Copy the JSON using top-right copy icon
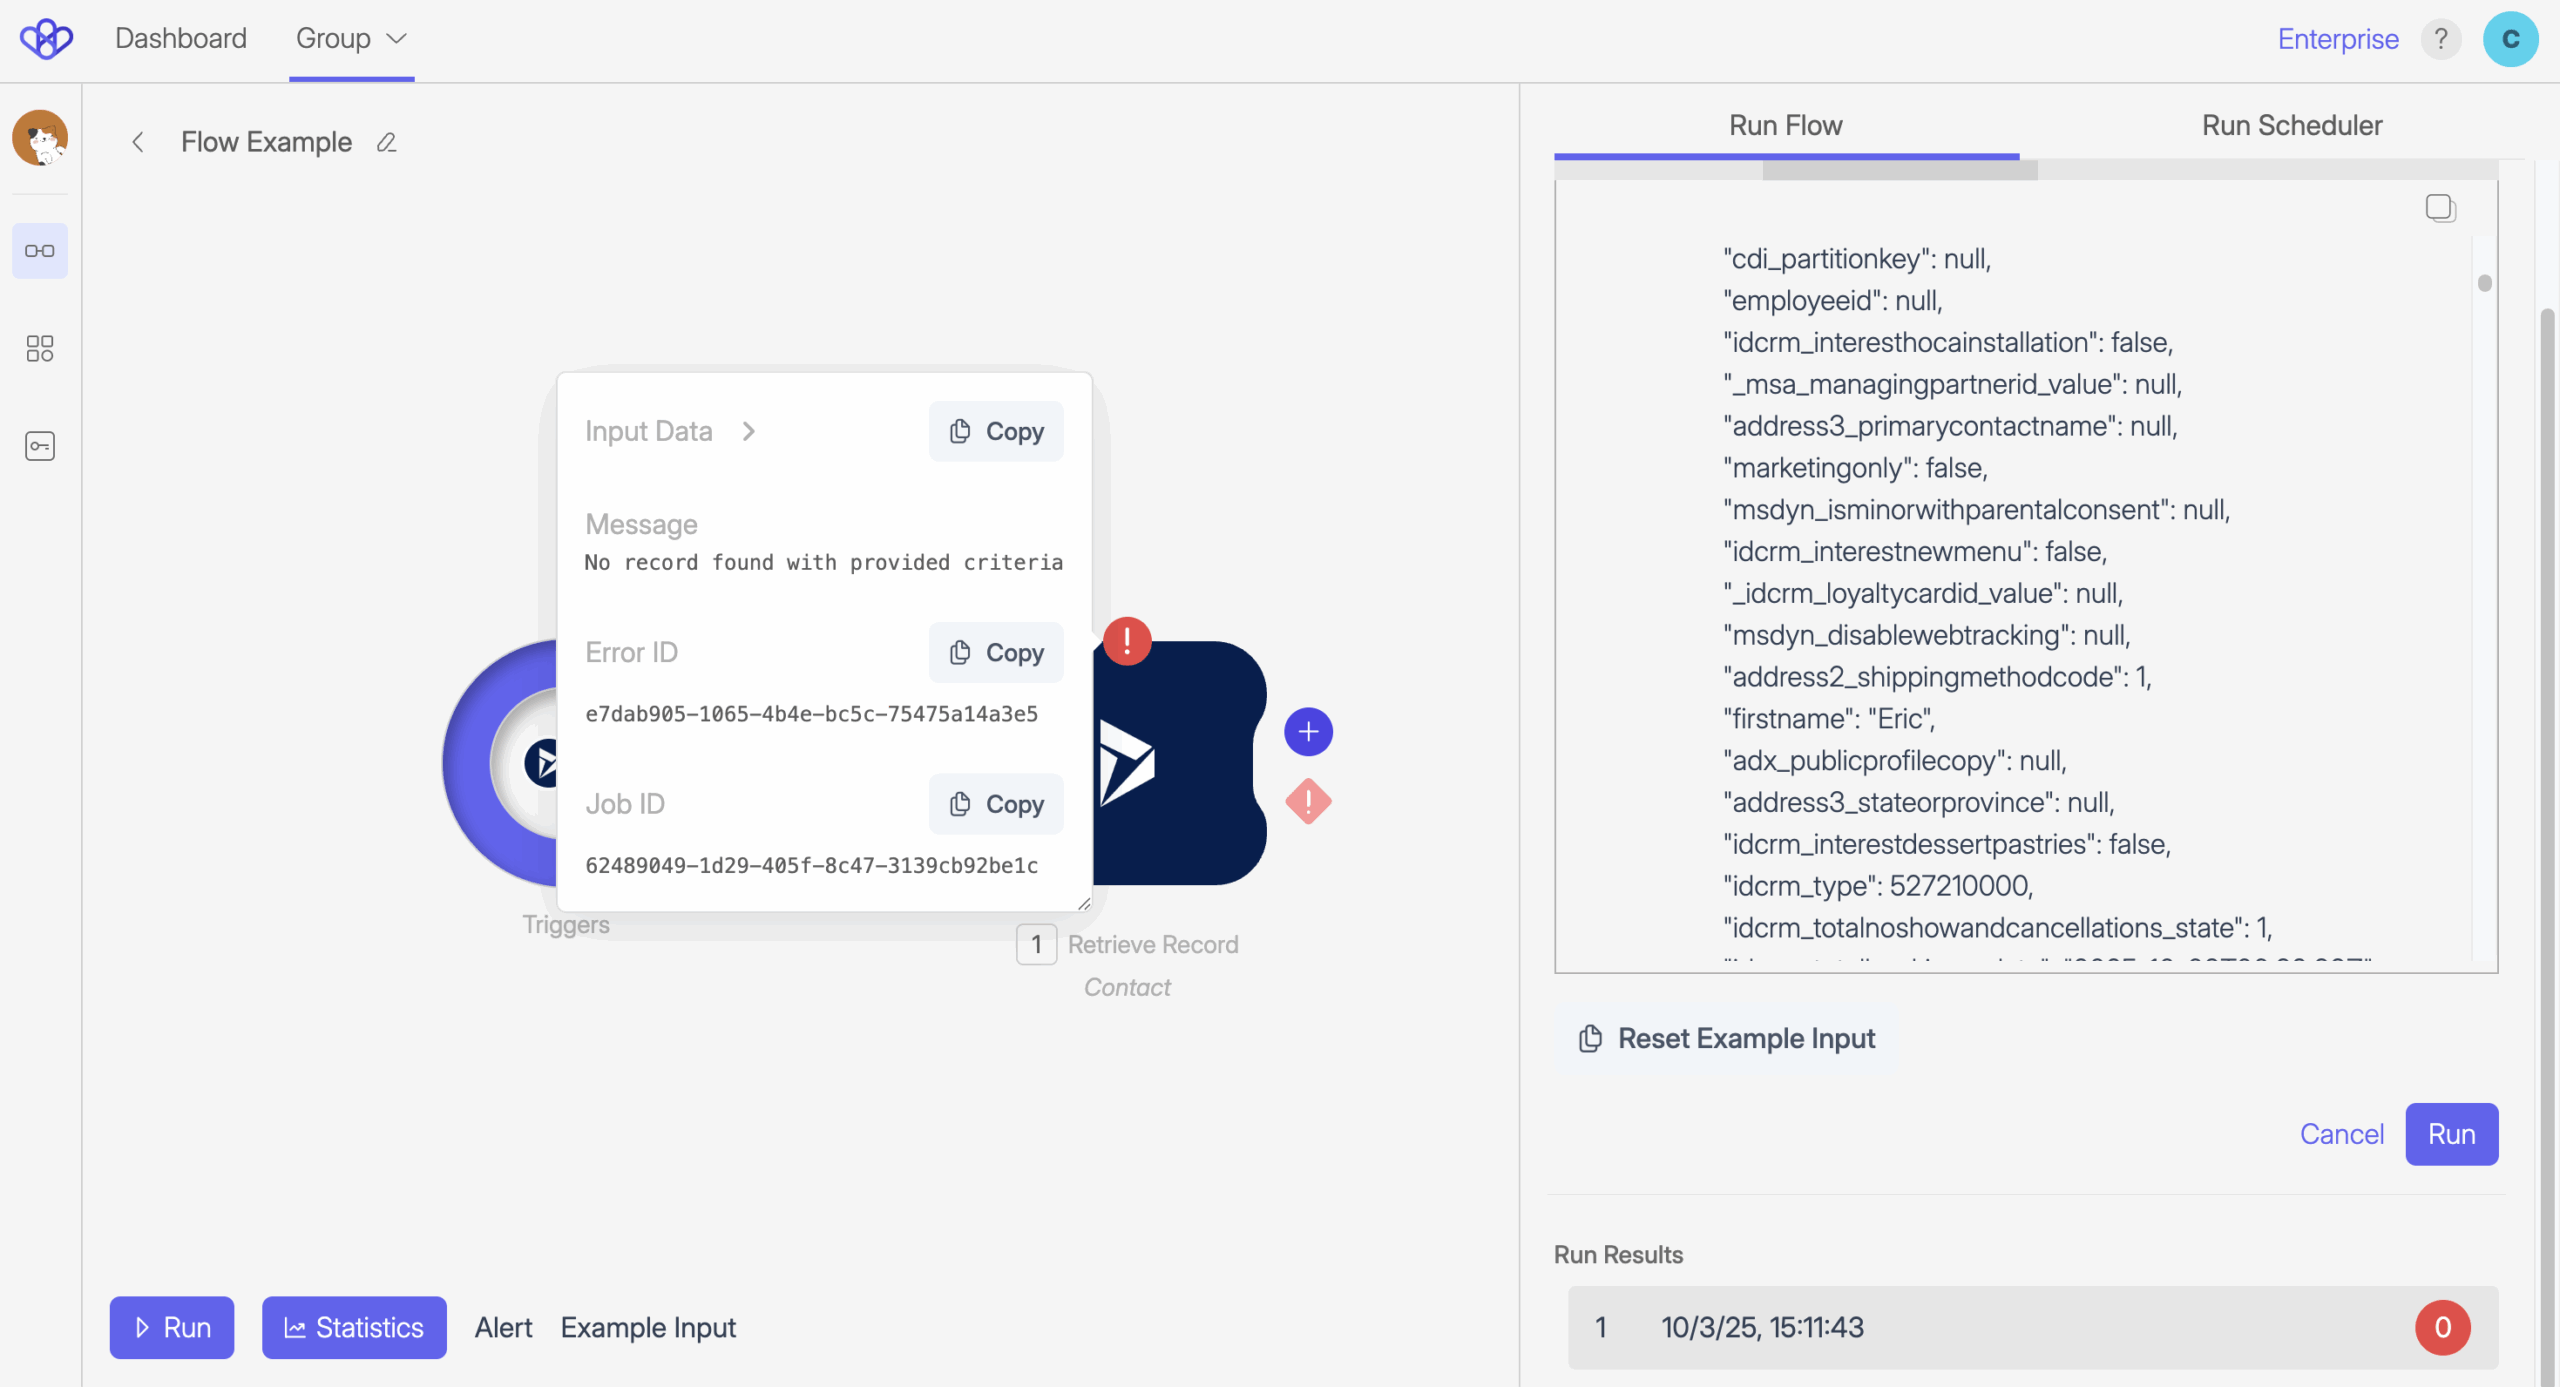The height and width of the screenshot is (1387, 2560). point(2440,208)
